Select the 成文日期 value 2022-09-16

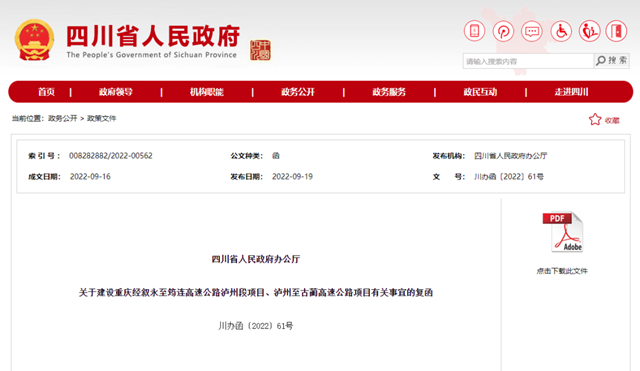point(90,176)
